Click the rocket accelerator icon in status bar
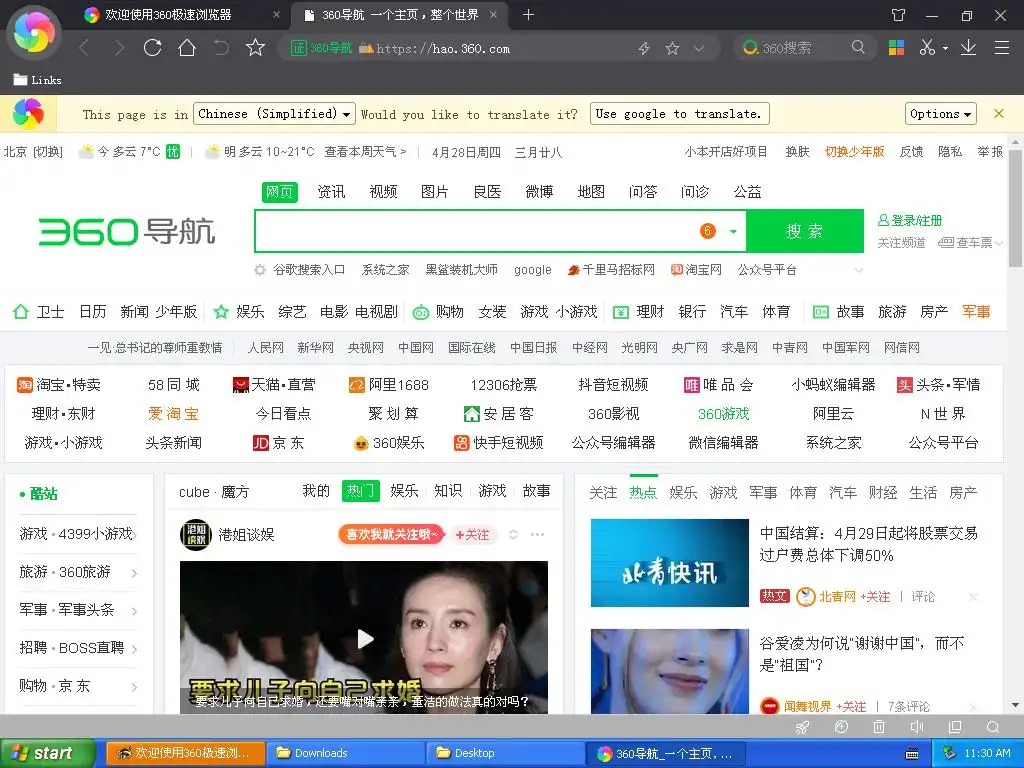 tap(803, 727)
